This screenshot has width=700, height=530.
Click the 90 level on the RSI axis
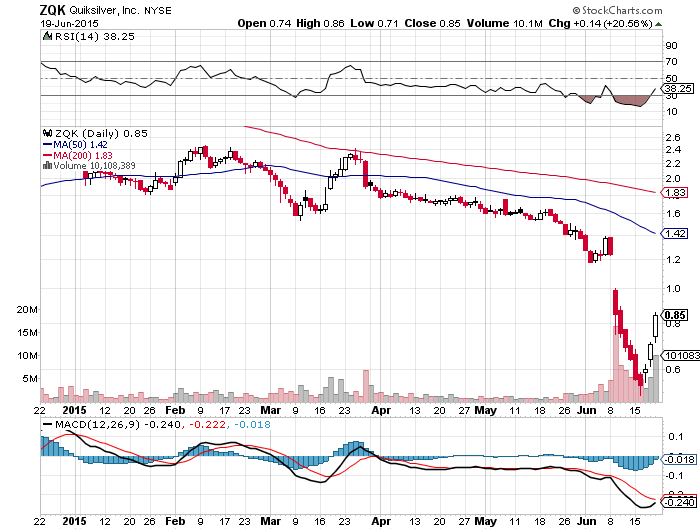point(671,46)
